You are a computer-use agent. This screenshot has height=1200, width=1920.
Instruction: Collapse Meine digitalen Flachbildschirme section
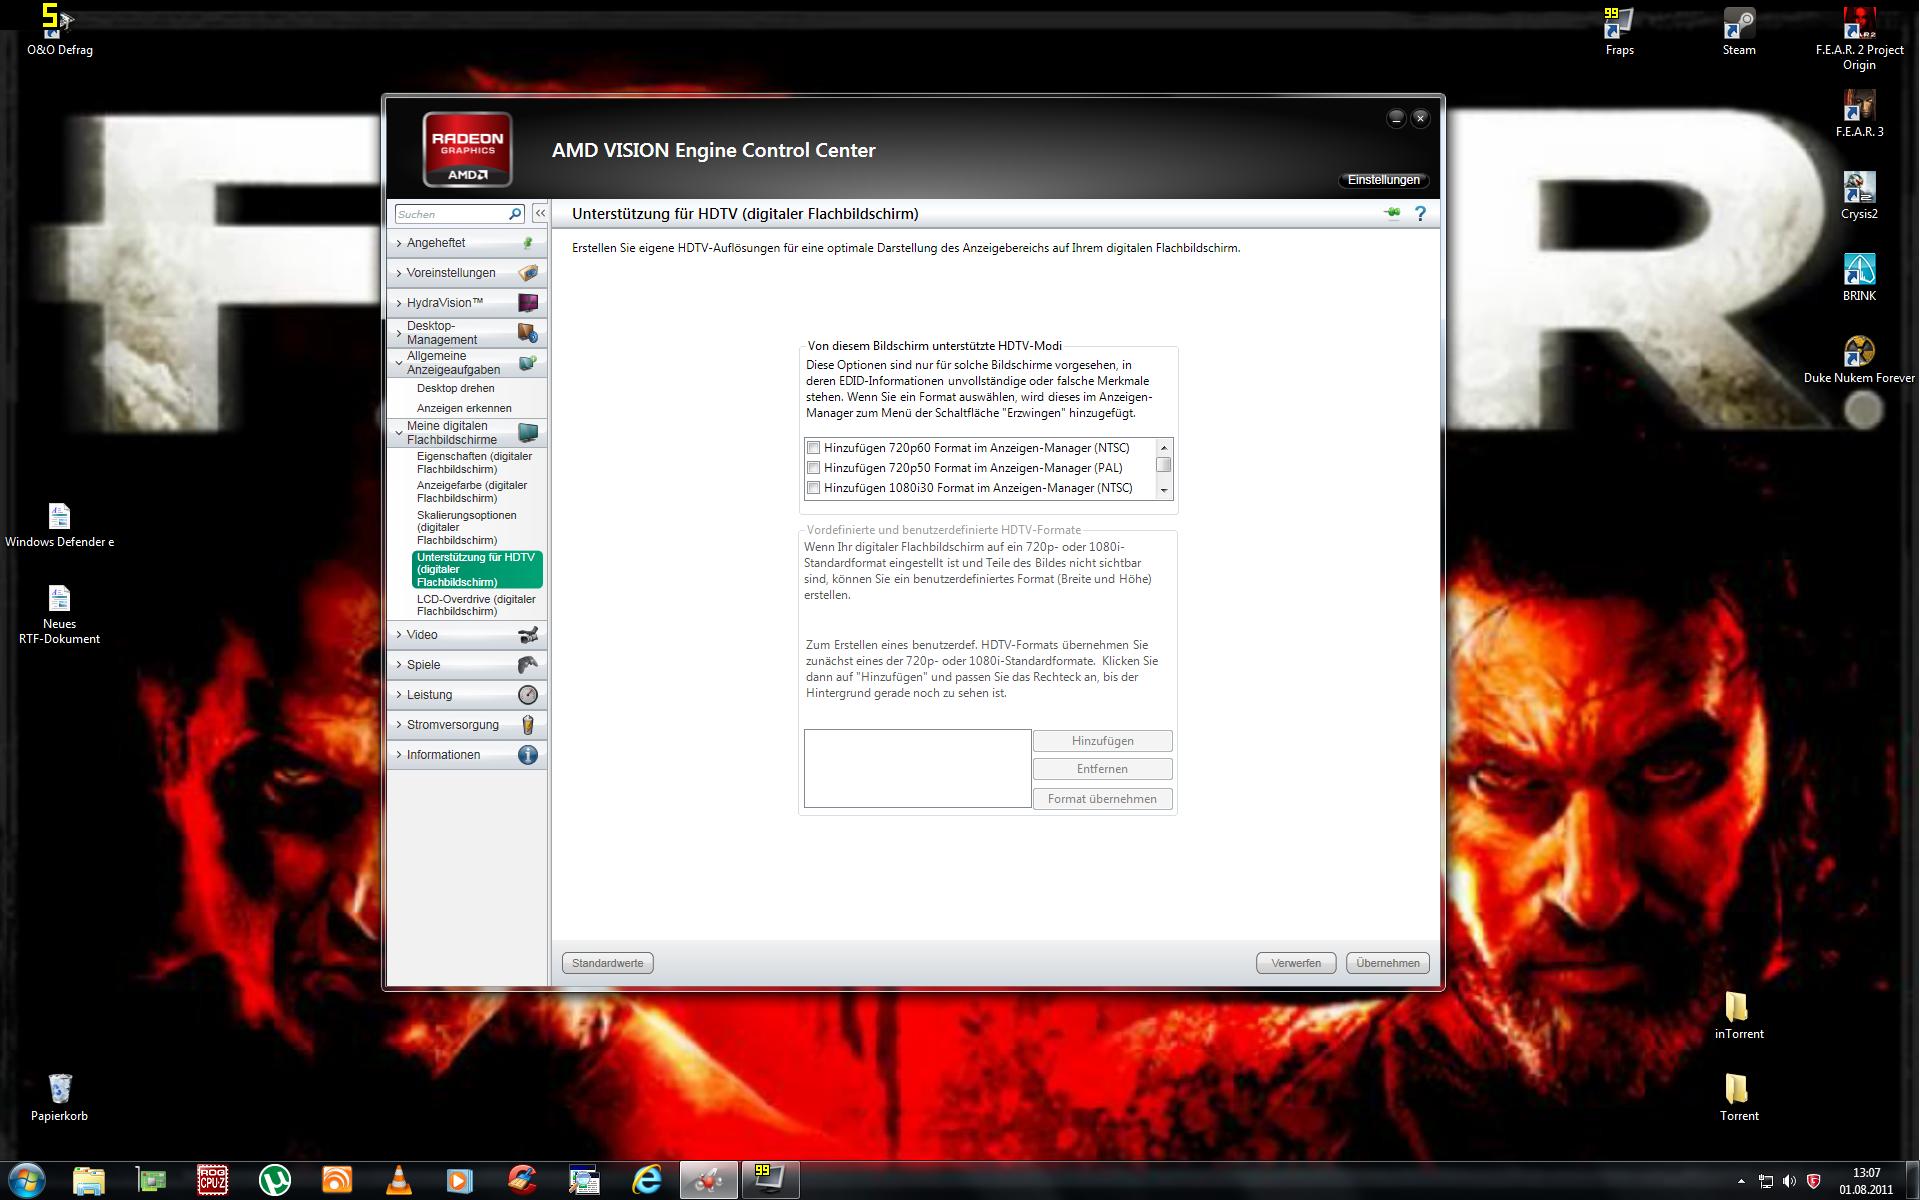point(451,433)
